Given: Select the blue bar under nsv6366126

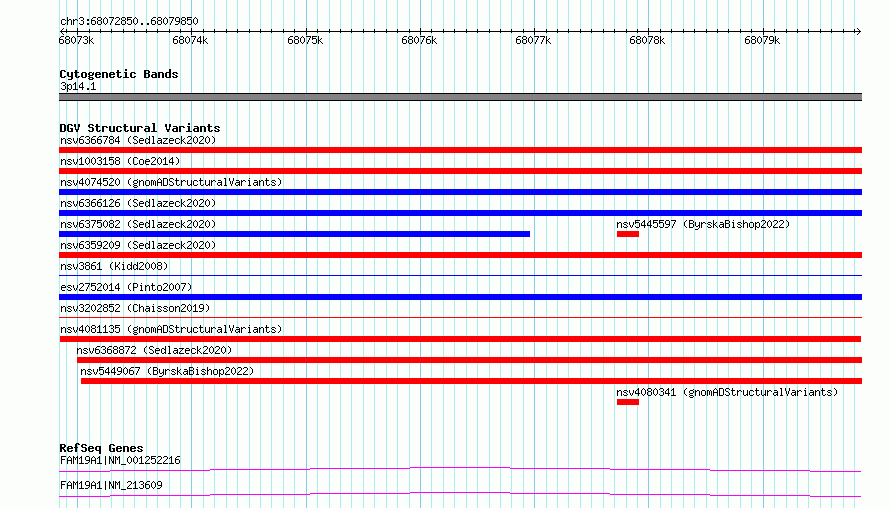Looking at the screenshot, I should pos(460,213).
